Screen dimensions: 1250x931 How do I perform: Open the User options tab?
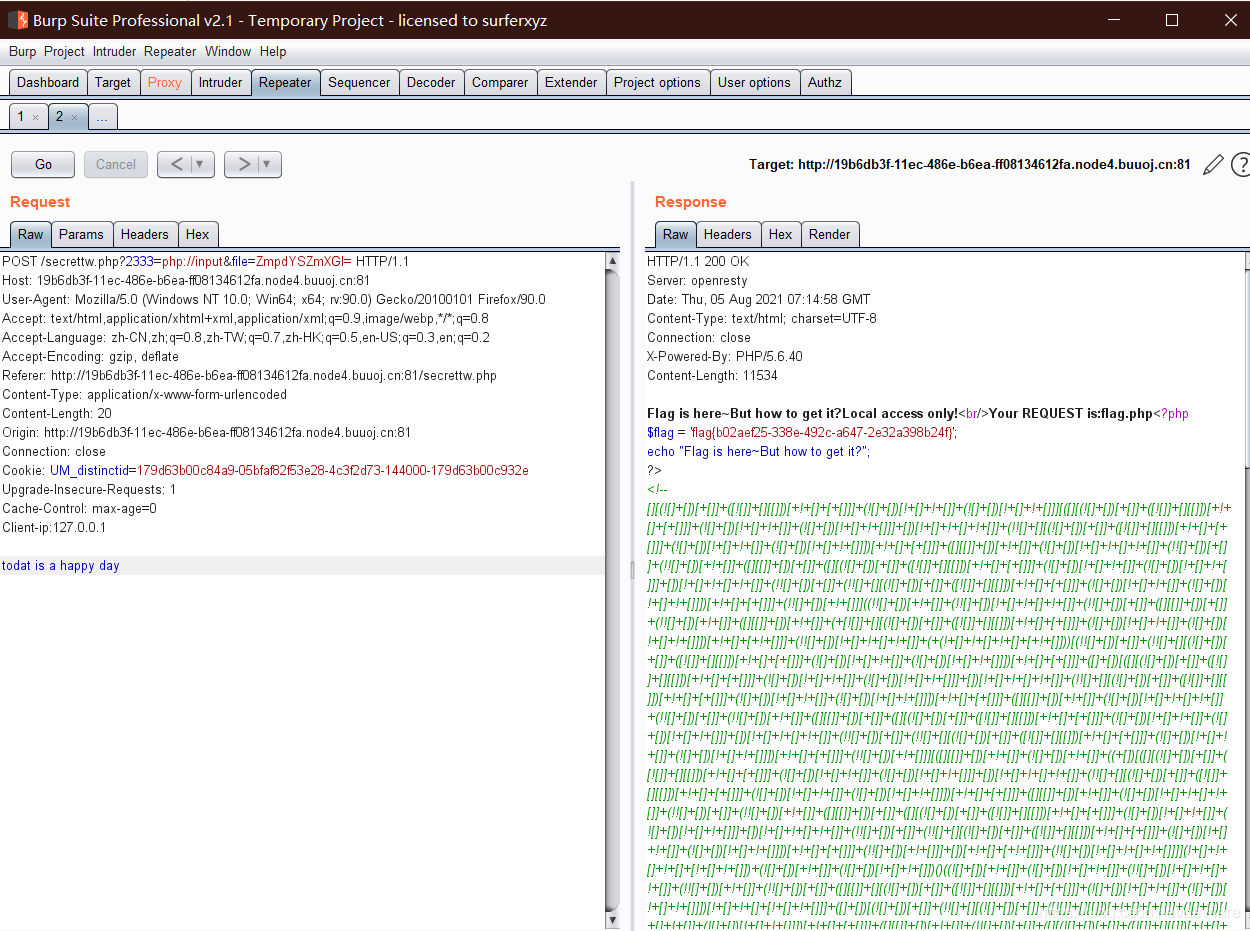pyautogui.click(x=754, y=83)
